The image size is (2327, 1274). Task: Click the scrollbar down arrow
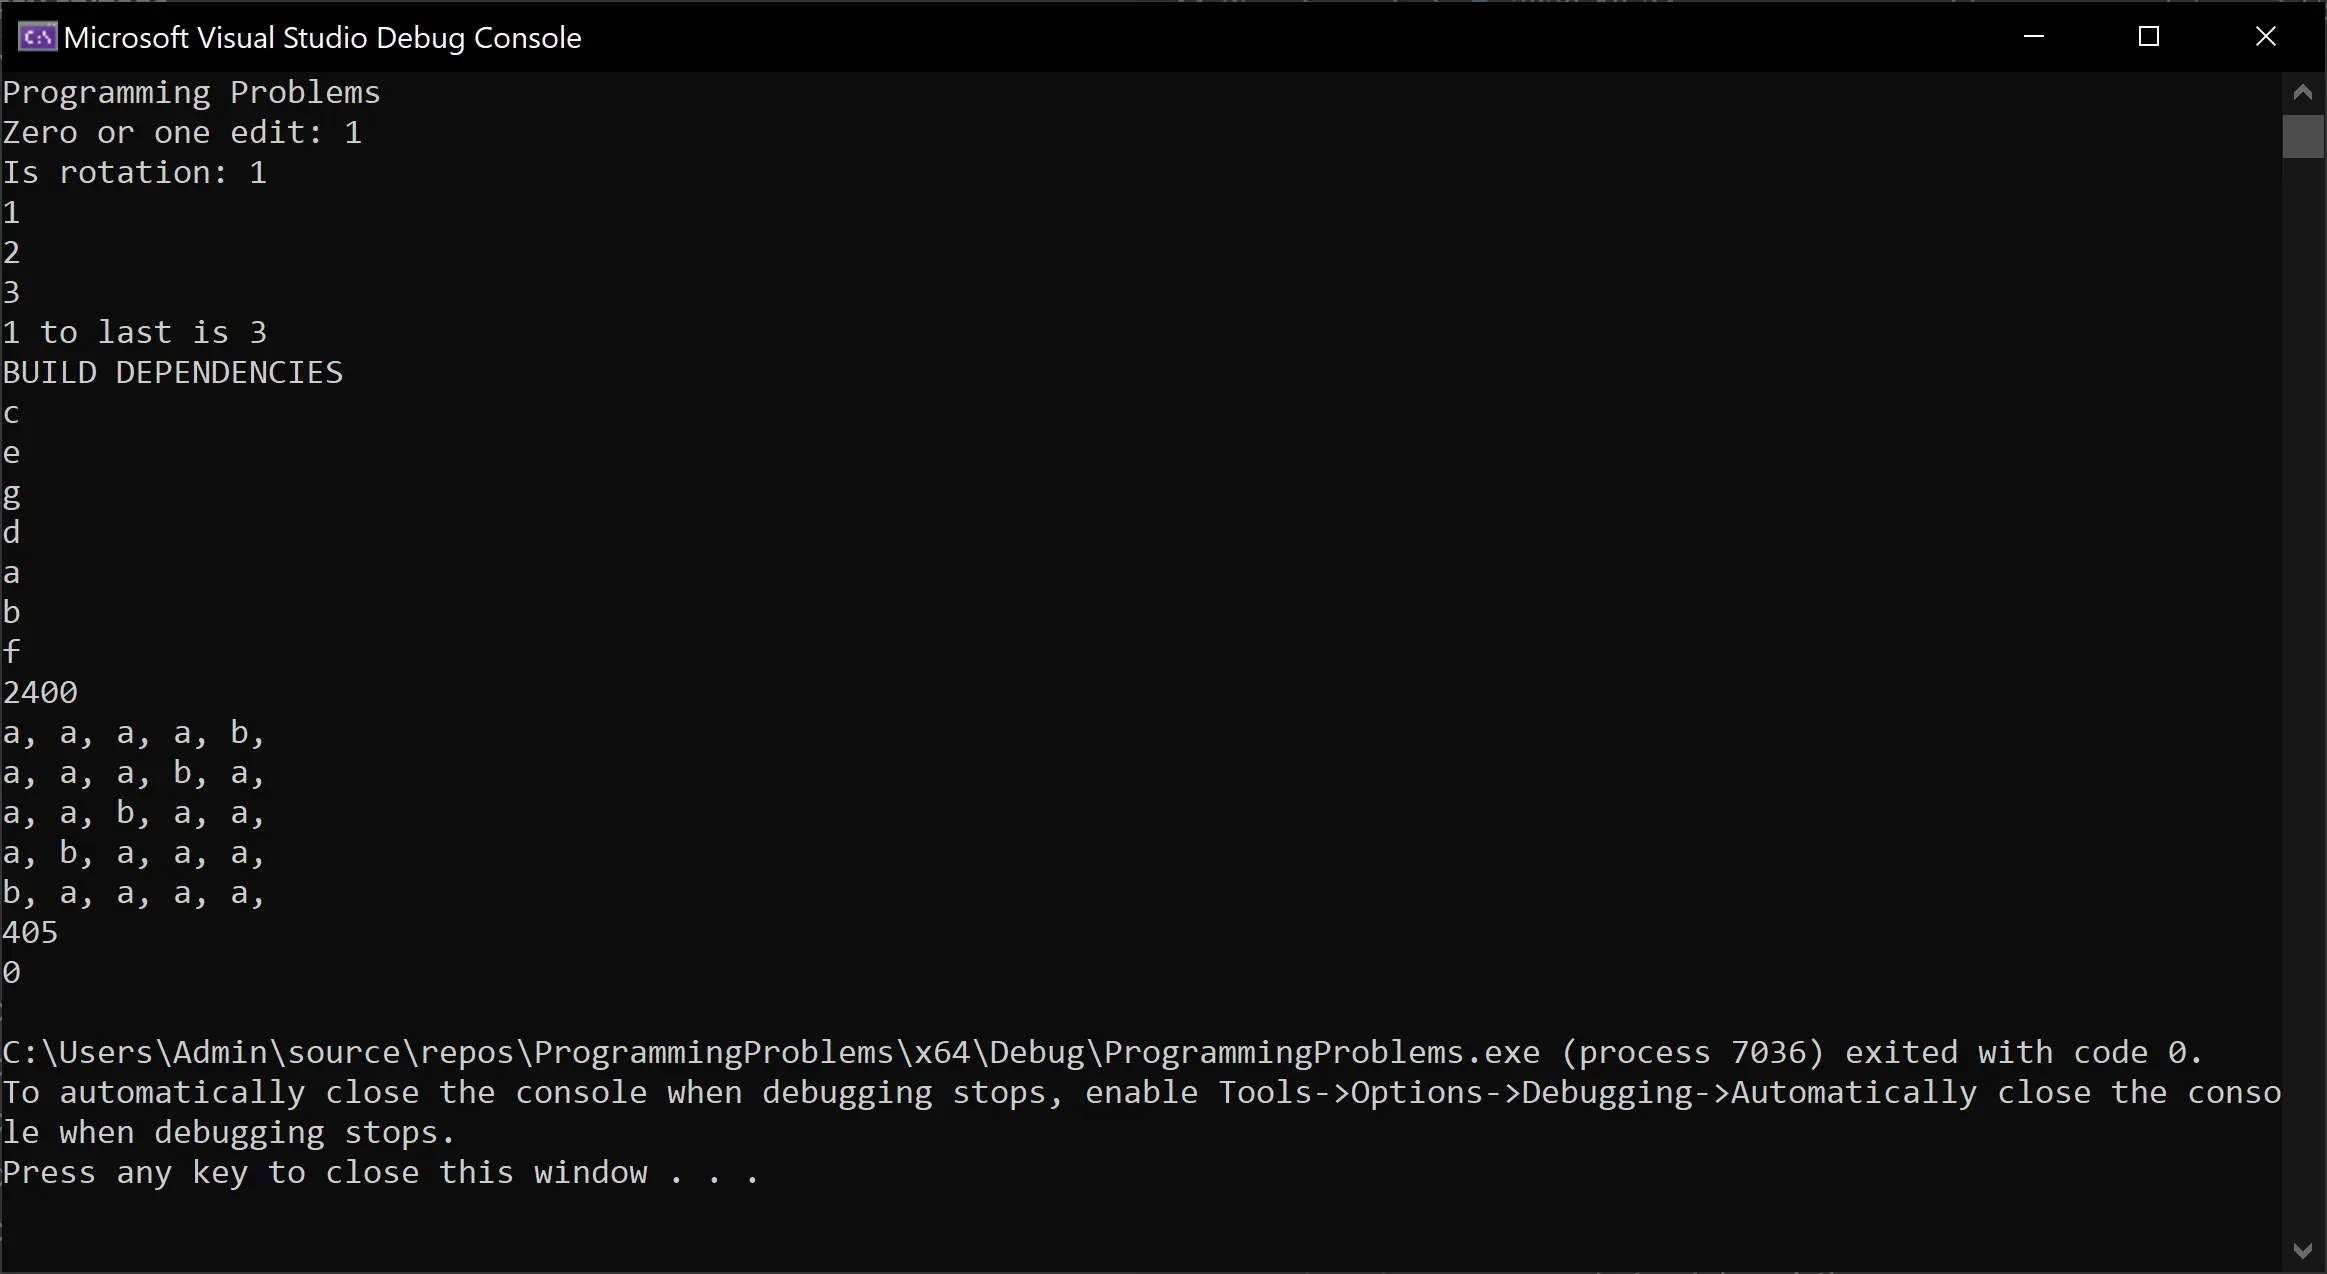click(2303, 1251)
